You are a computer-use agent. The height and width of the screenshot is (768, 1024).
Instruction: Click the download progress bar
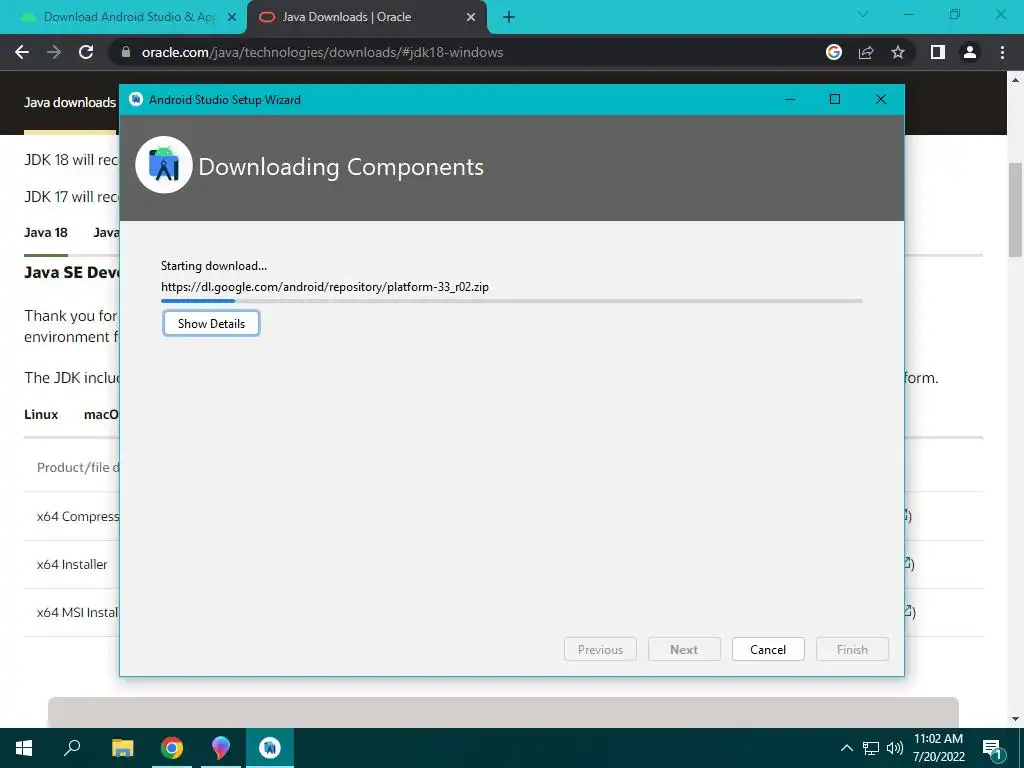(x=511, y=301)
